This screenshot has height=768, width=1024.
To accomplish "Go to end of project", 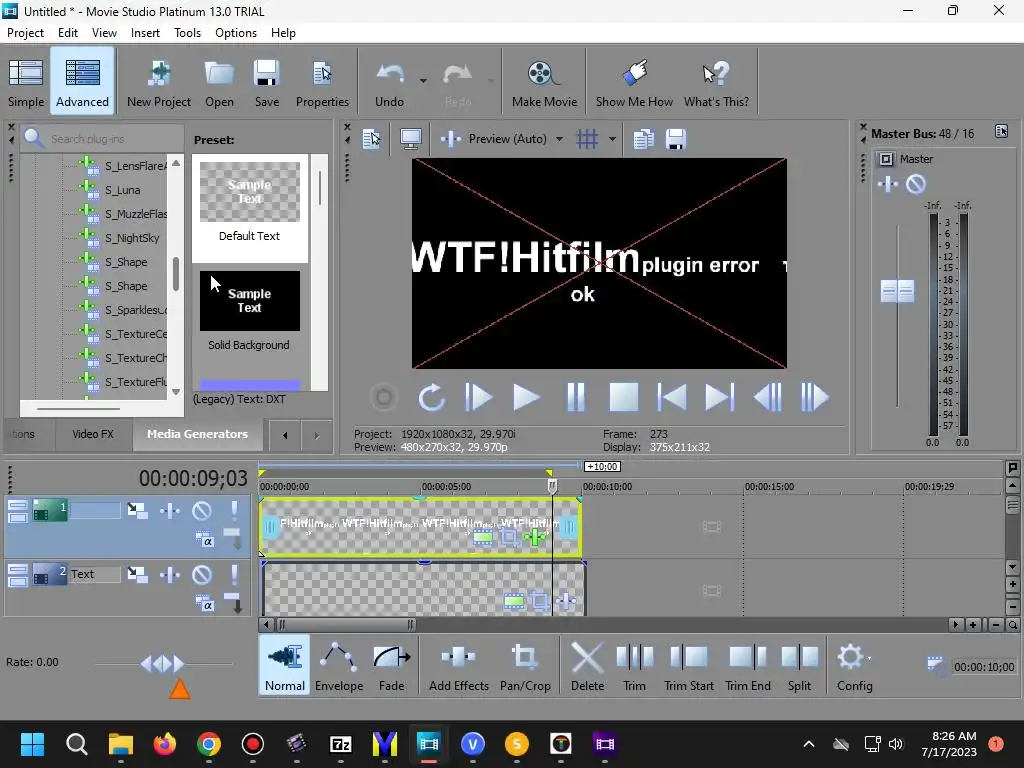I will 720,397.
